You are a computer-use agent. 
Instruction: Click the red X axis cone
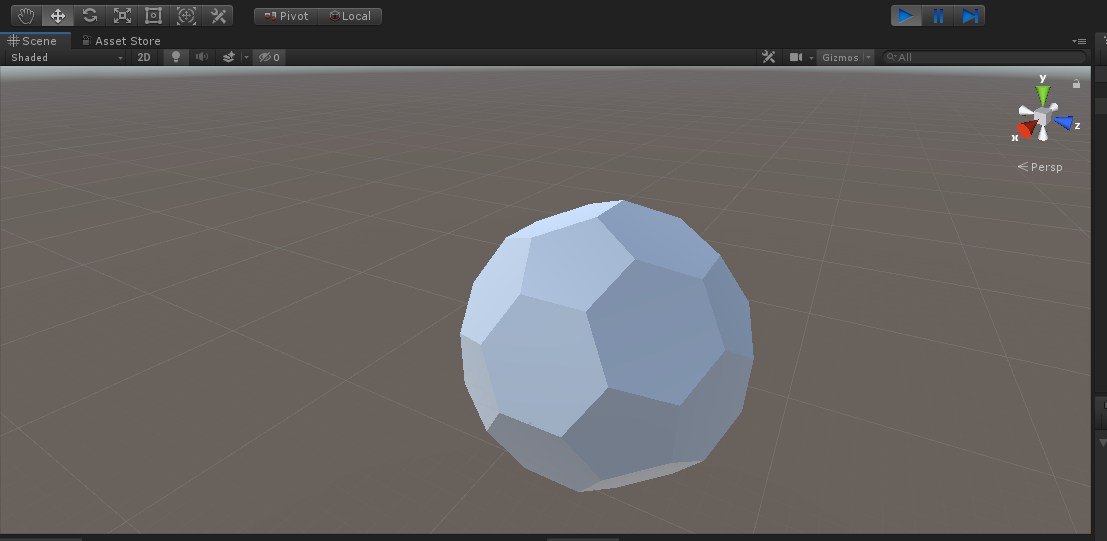click(1027, 129)
